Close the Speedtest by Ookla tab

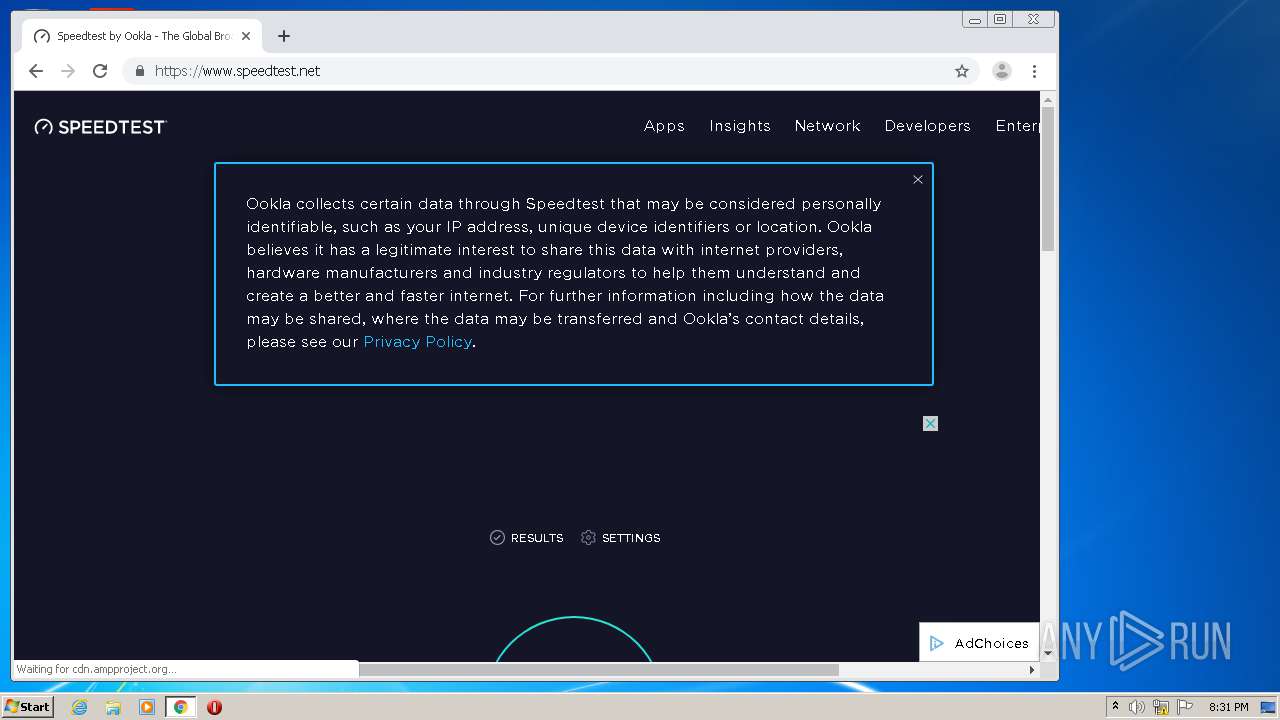click(x=246, y=36)
